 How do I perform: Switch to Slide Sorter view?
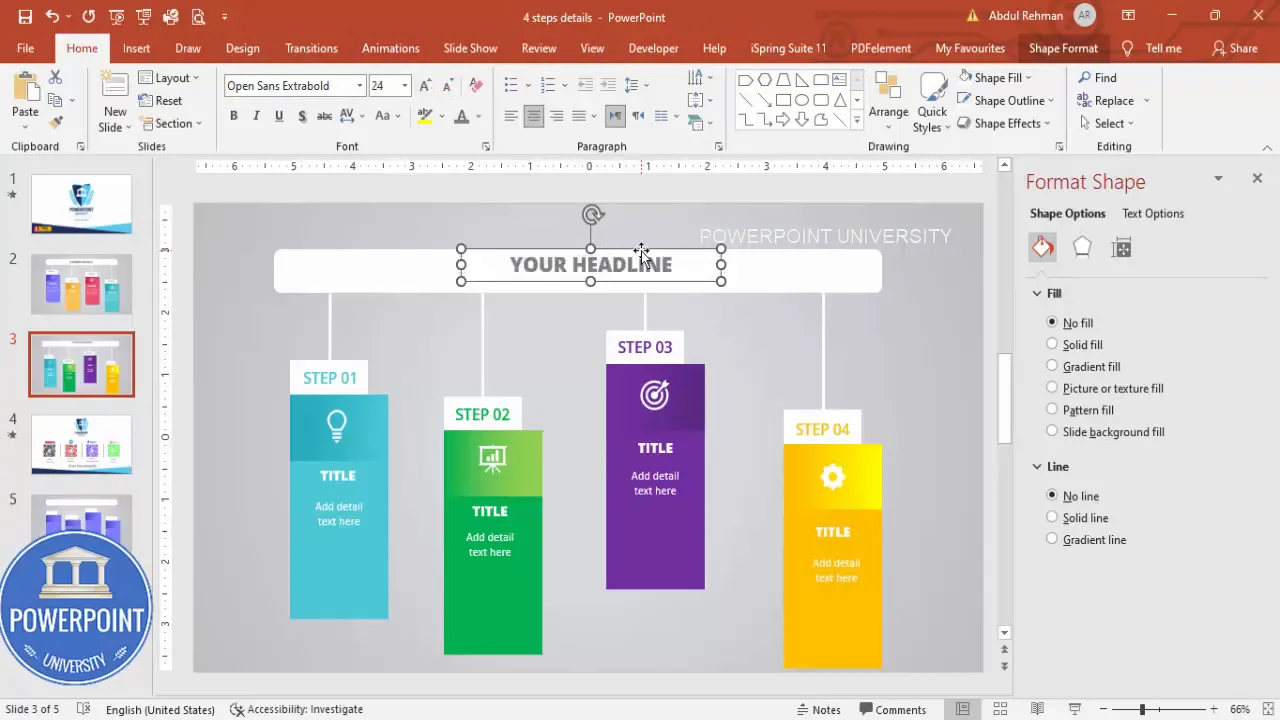click(1000, 709)
